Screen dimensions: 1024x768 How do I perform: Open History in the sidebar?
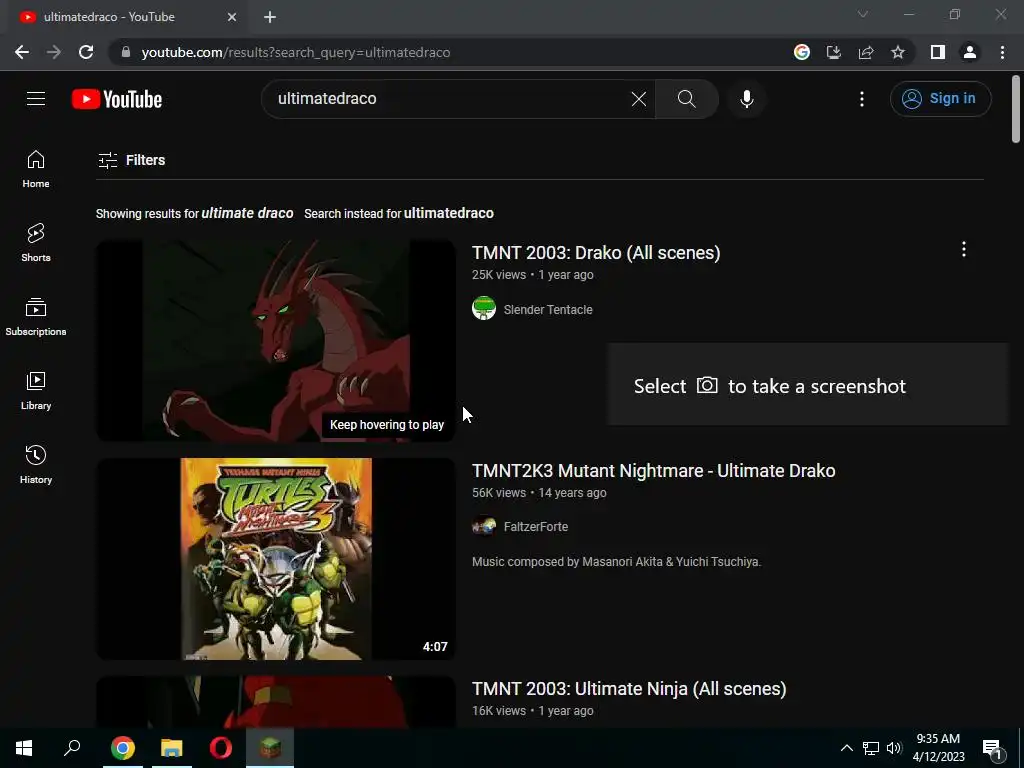click(x=36, y=464)
